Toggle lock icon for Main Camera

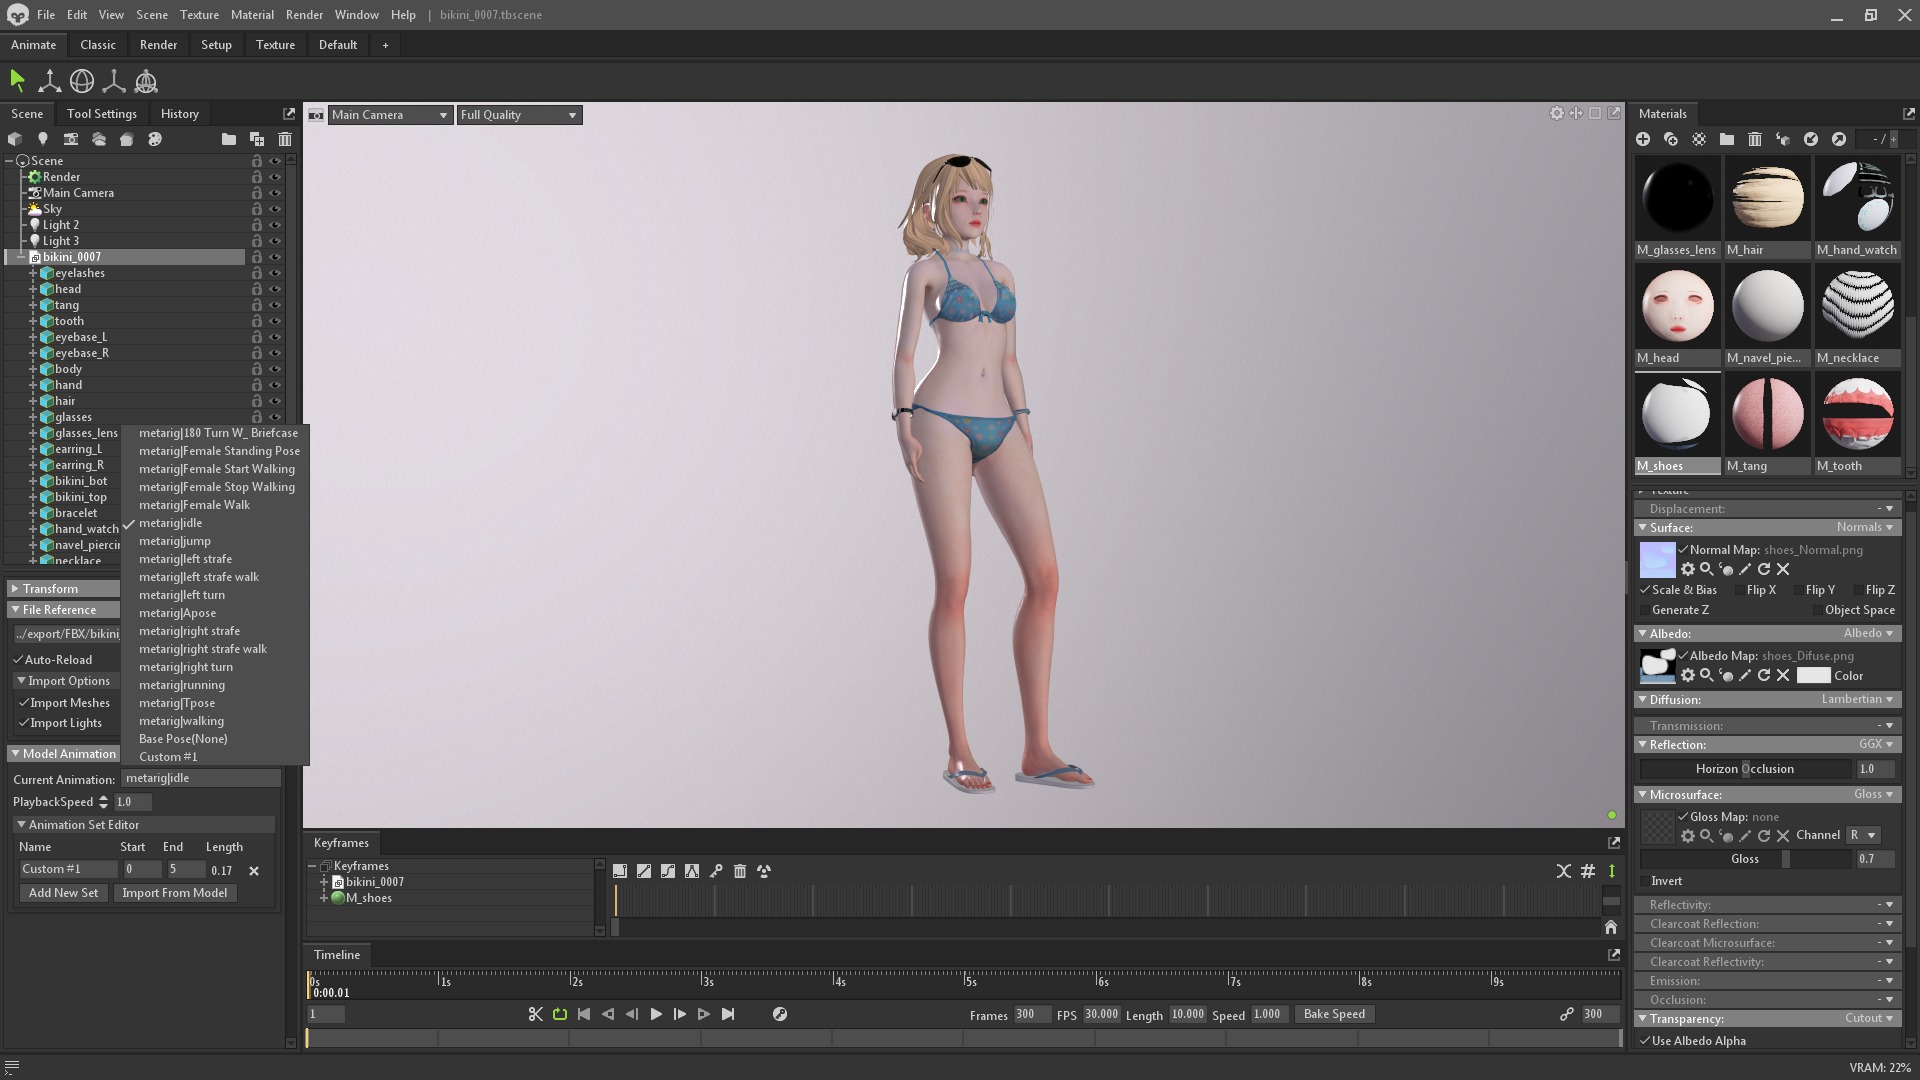(x=257, y=193)
